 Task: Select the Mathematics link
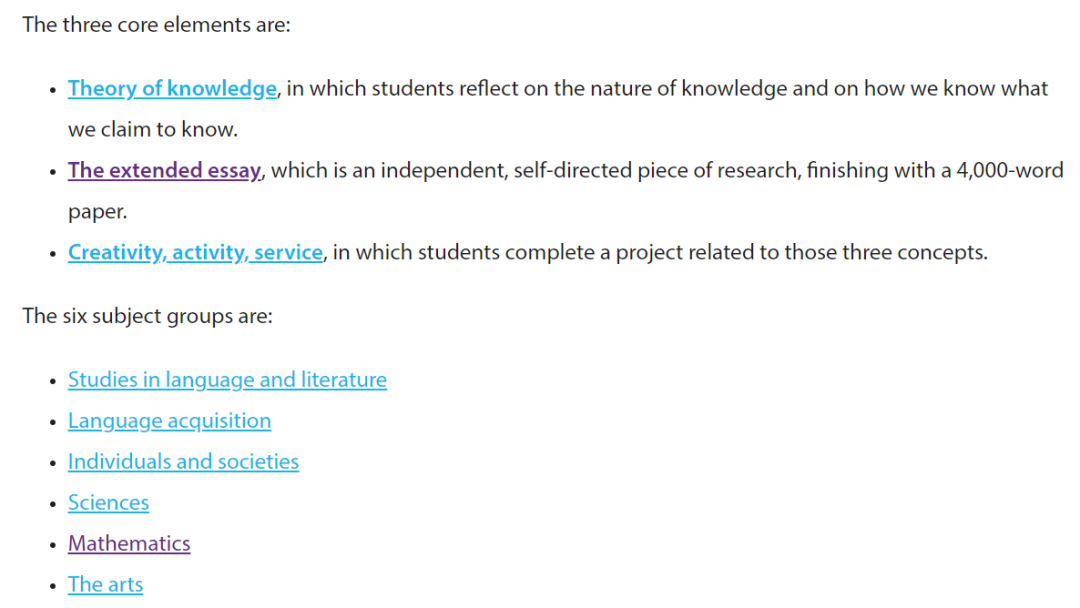tap(129, 543)
